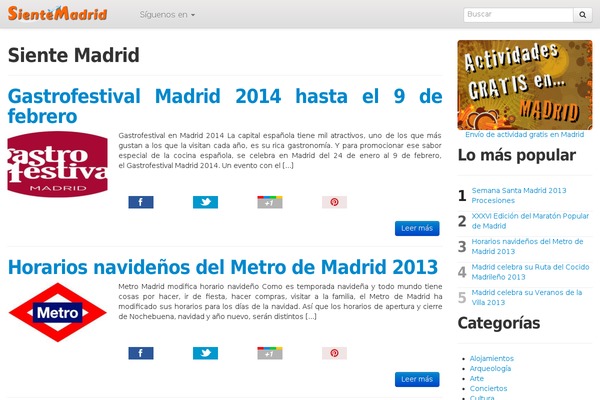The image size is (600, 400).
Task: Click the Categorías heading
Action: 499,323
